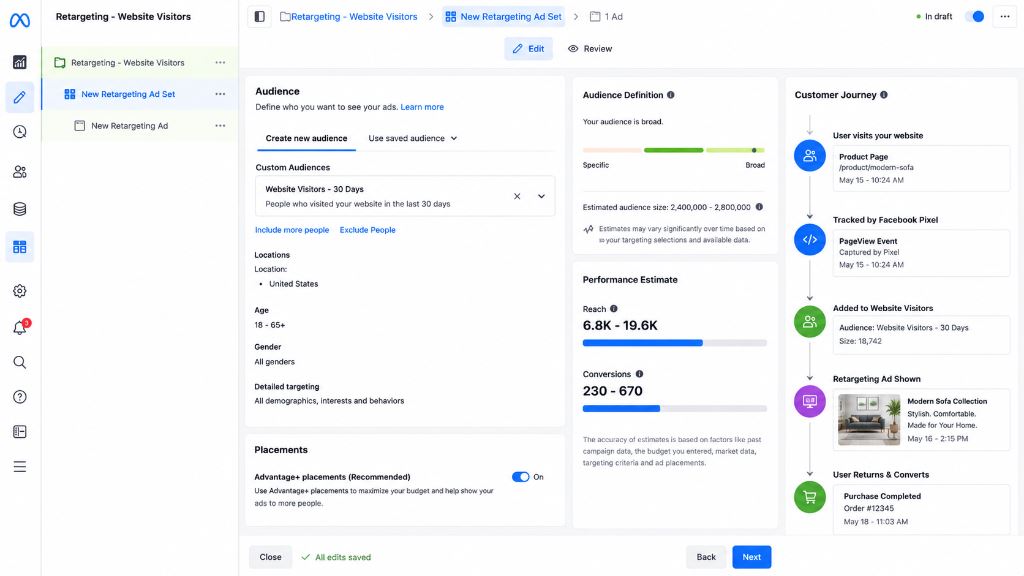The width and height of the screenshot is (1024, 576).
Task: Click the Product Page journey card
Action: (921, 168)
